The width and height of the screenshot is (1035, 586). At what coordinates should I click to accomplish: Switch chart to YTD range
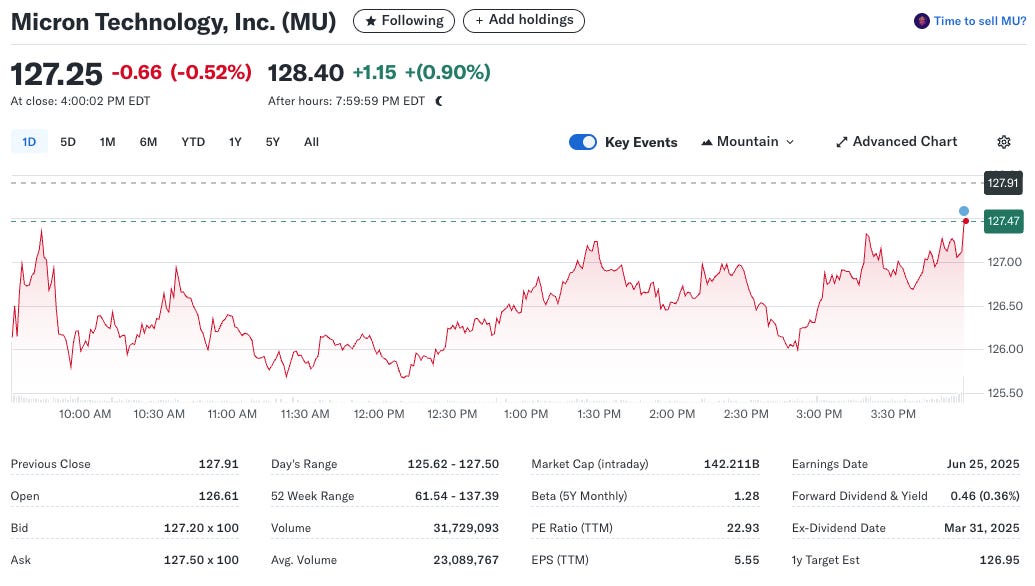193,142
